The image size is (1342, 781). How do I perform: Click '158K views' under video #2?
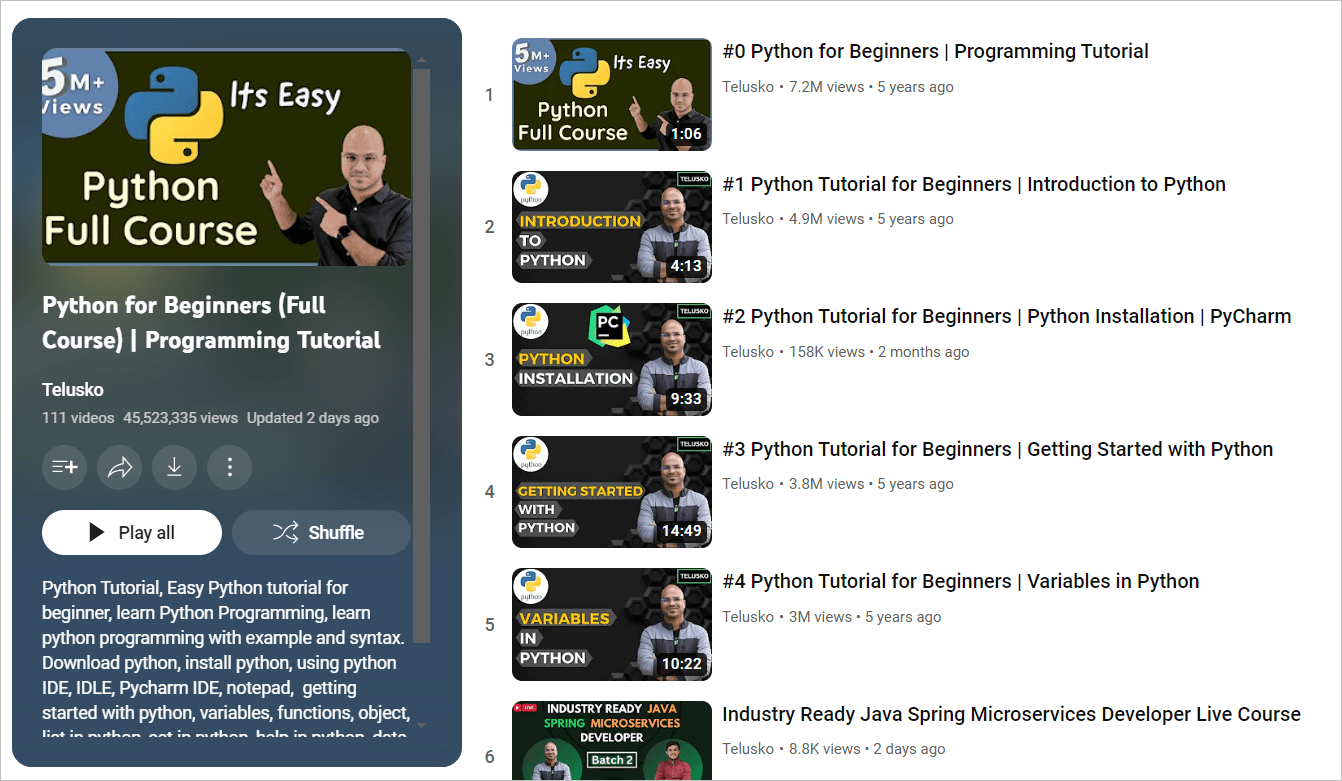tap(827, 352)
